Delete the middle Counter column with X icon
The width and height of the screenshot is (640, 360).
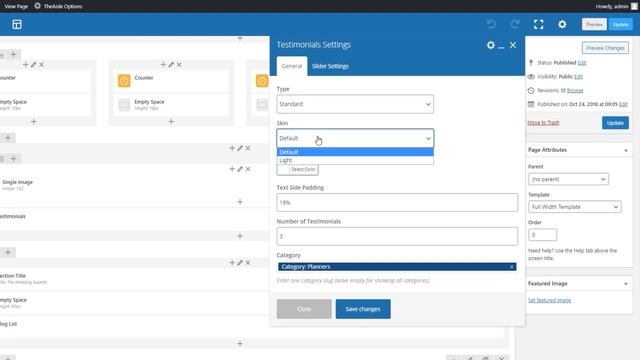click(x=179, y=64)
